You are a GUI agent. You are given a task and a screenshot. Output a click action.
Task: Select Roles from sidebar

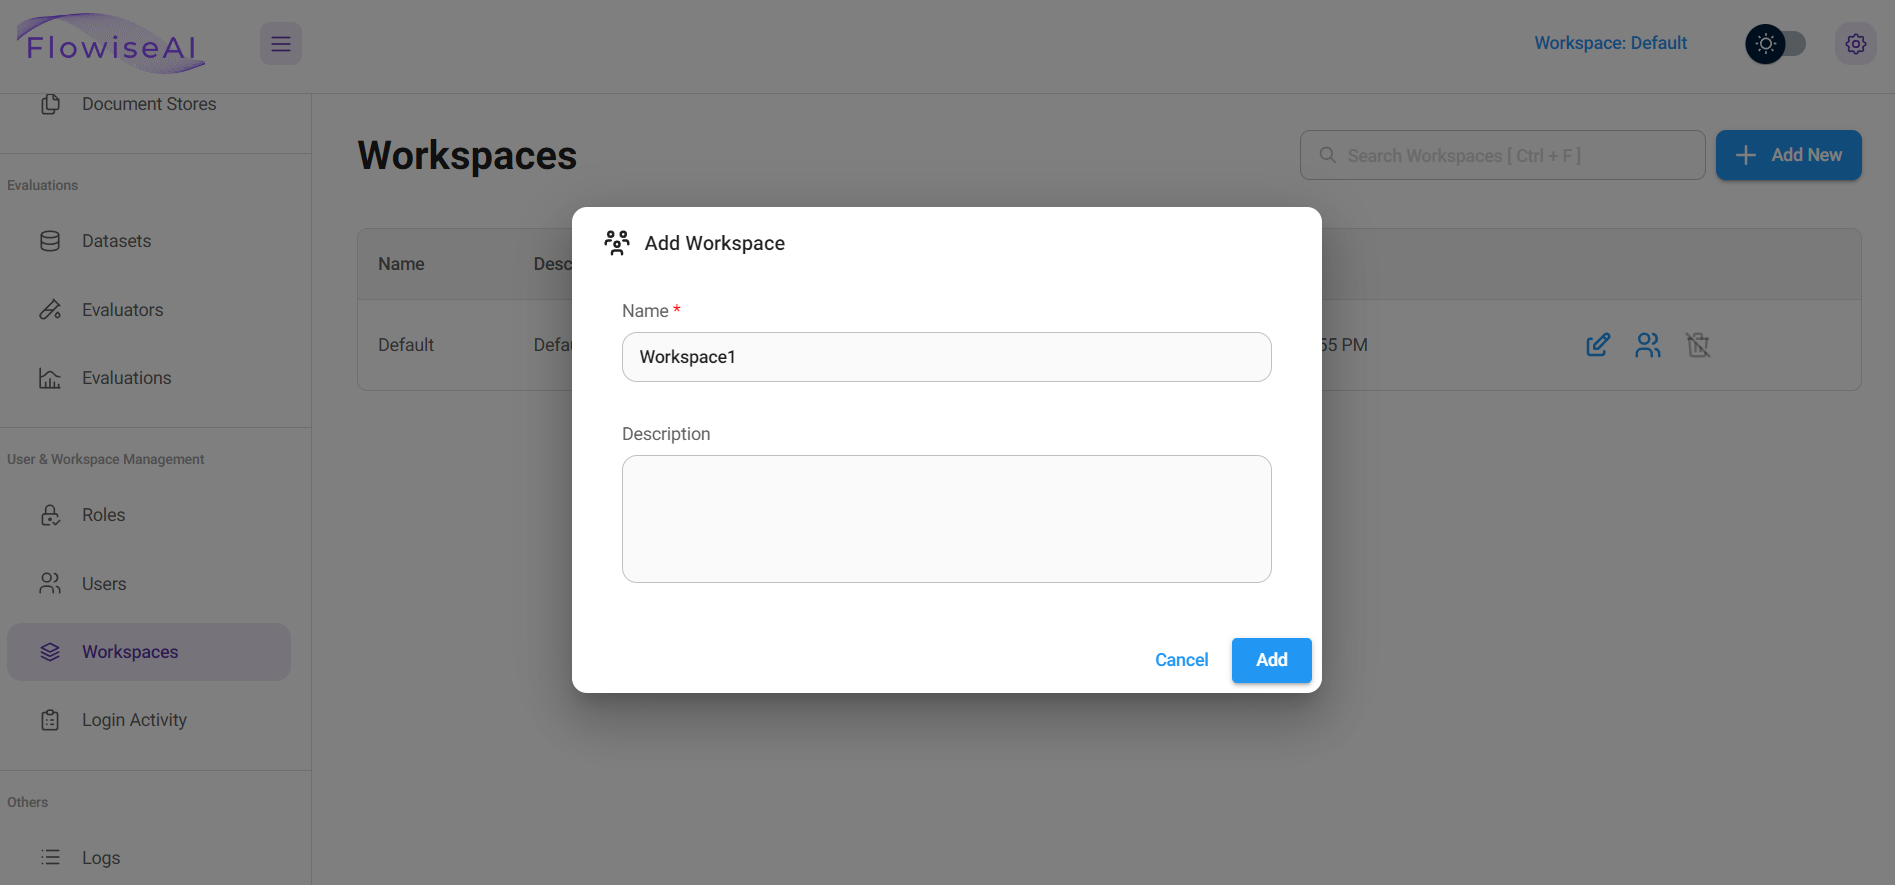[103, 515]
